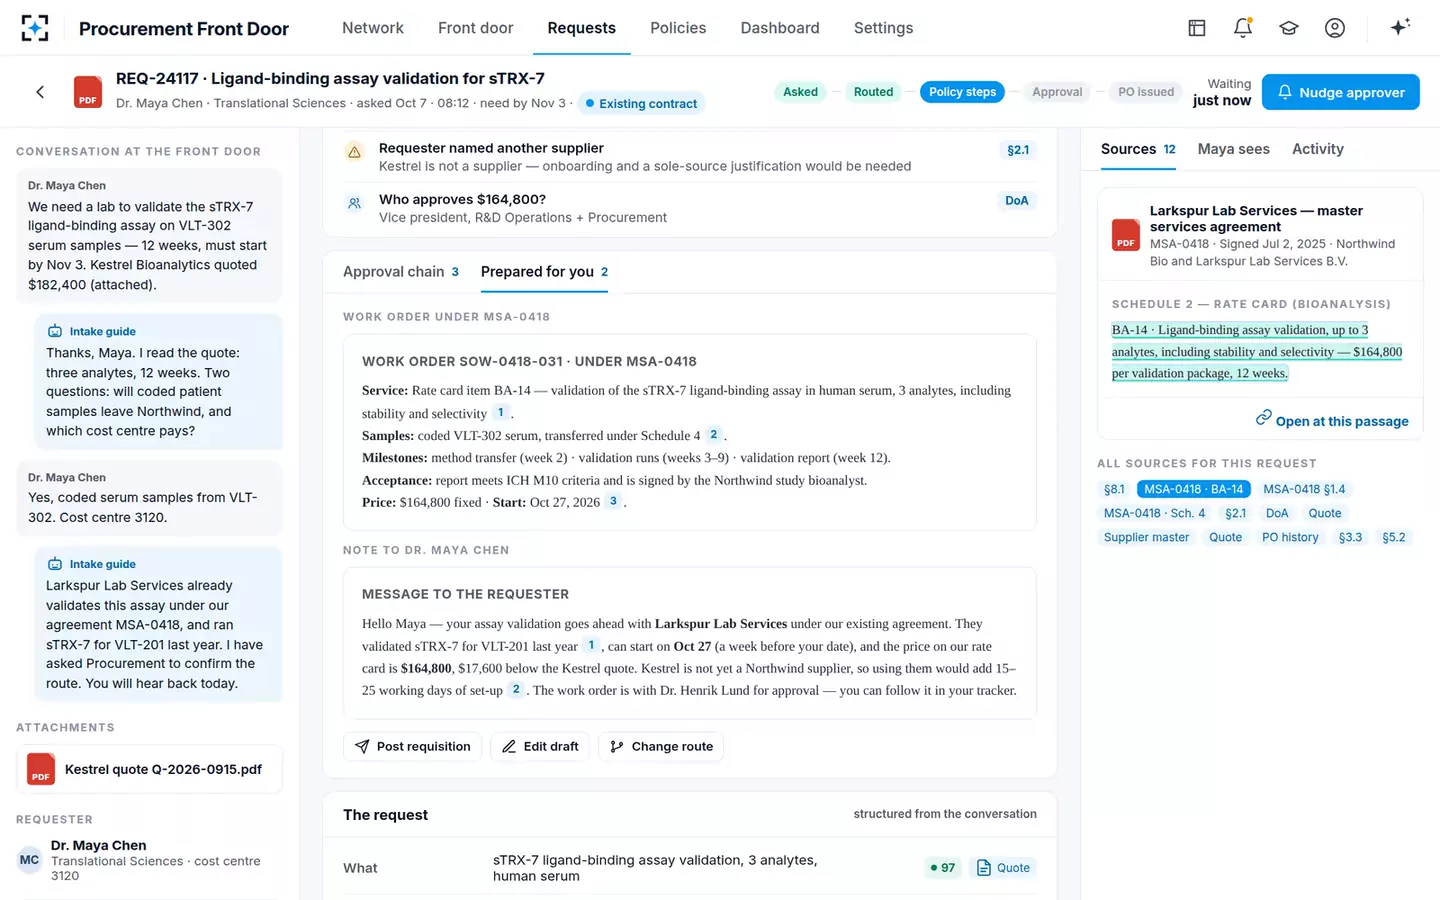The image size is (1440, 900).
Task: Open the graduation cap learning icon
Action: [x=1289, y=28]
